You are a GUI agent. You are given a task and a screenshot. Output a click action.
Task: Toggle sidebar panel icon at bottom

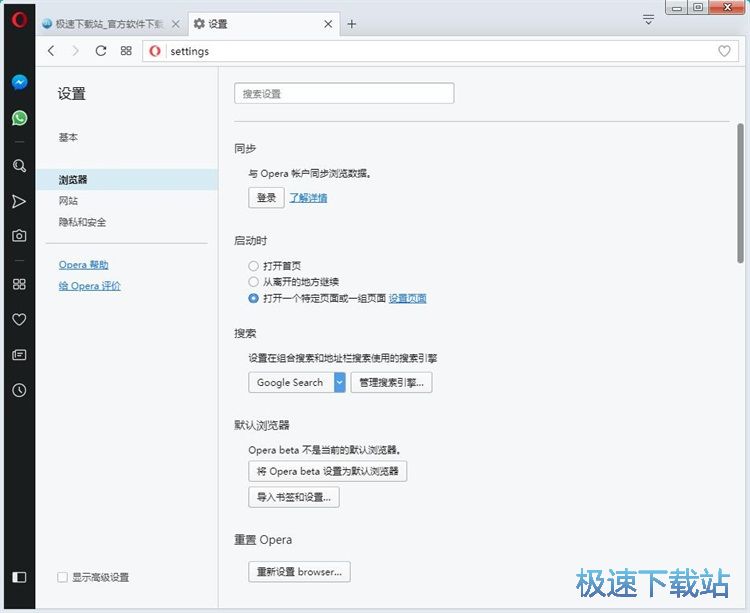(19, 577)
